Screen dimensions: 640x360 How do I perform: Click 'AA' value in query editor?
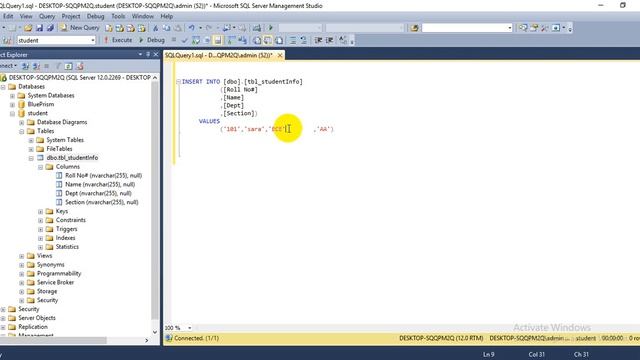323,129
